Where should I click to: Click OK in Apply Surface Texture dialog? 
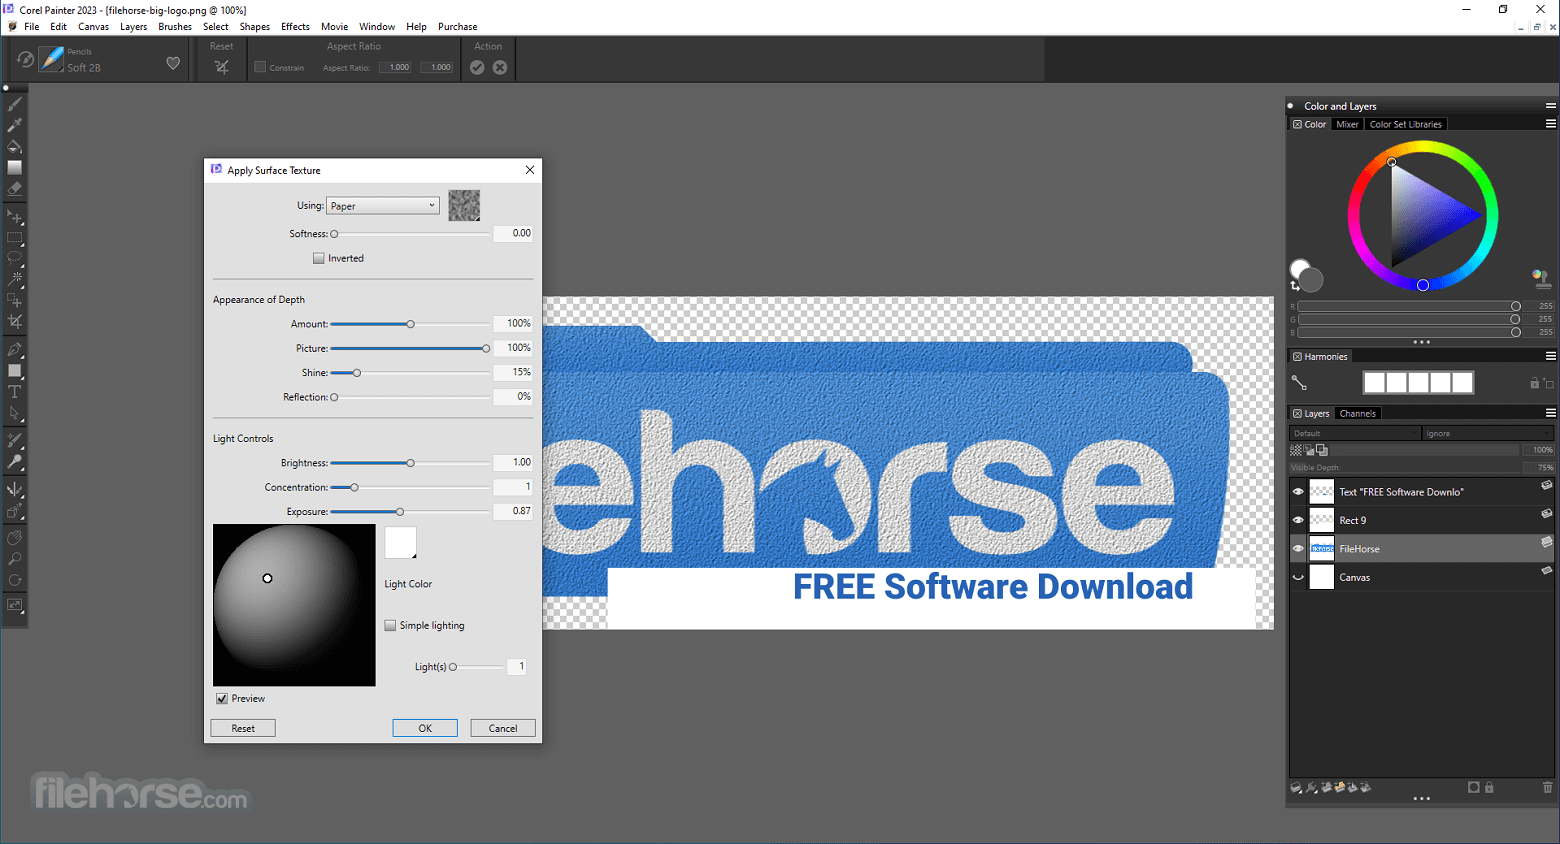click(425, 728)
